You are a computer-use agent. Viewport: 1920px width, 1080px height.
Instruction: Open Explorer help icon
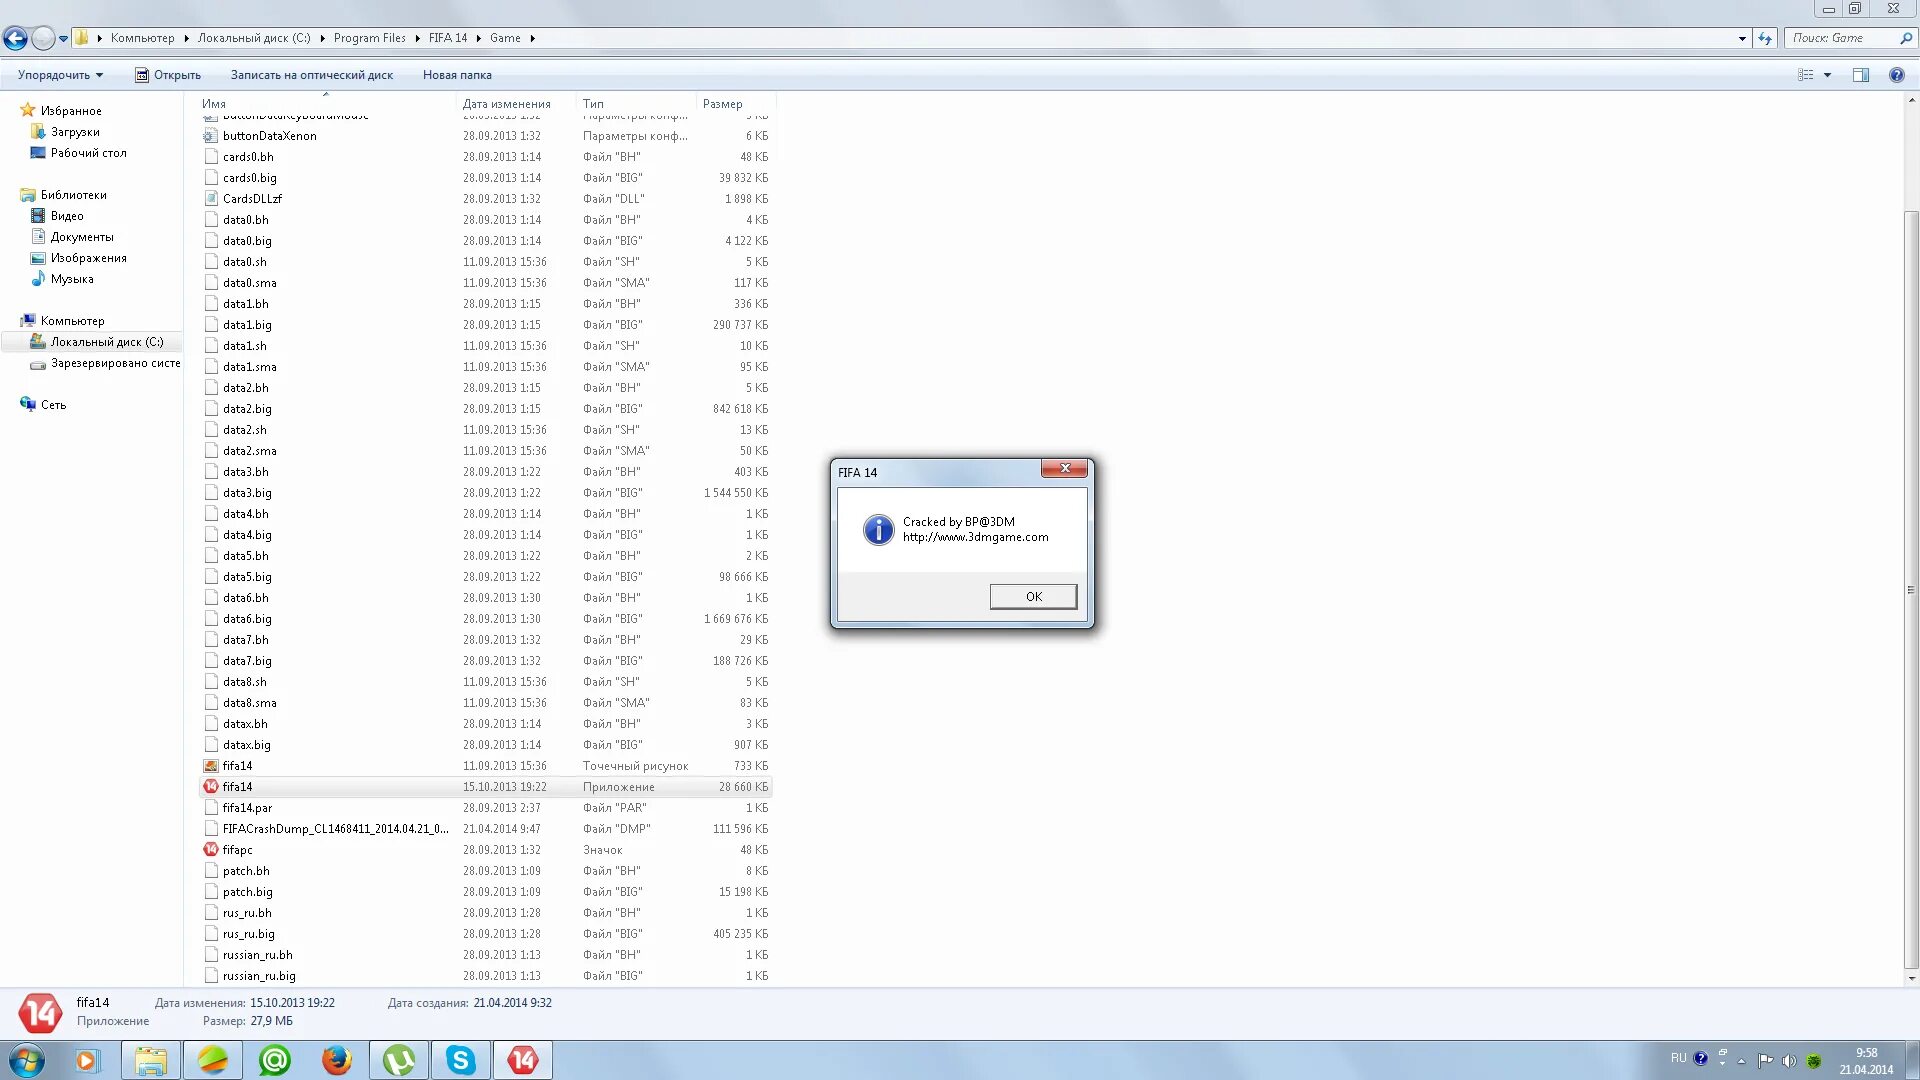[x=1896, y=75]
